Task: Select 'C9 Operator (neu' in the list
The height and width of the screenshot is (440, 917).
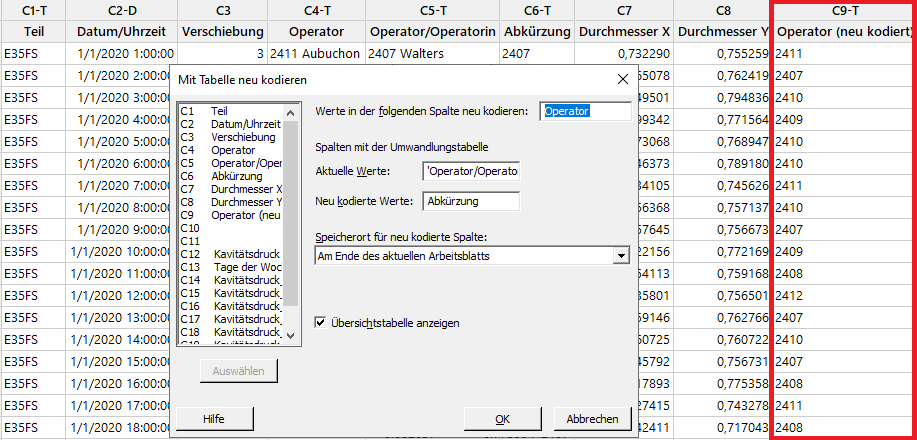Action: click(231, 215)
